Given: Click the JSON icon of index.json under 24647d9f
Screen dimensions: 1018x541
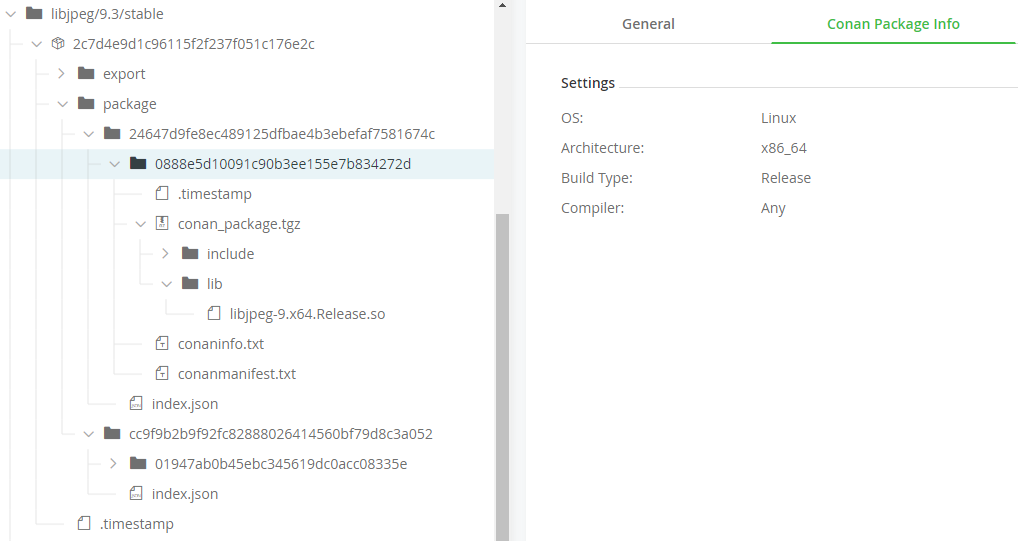Looking at the screenshot, I should [x=136, y=403].
